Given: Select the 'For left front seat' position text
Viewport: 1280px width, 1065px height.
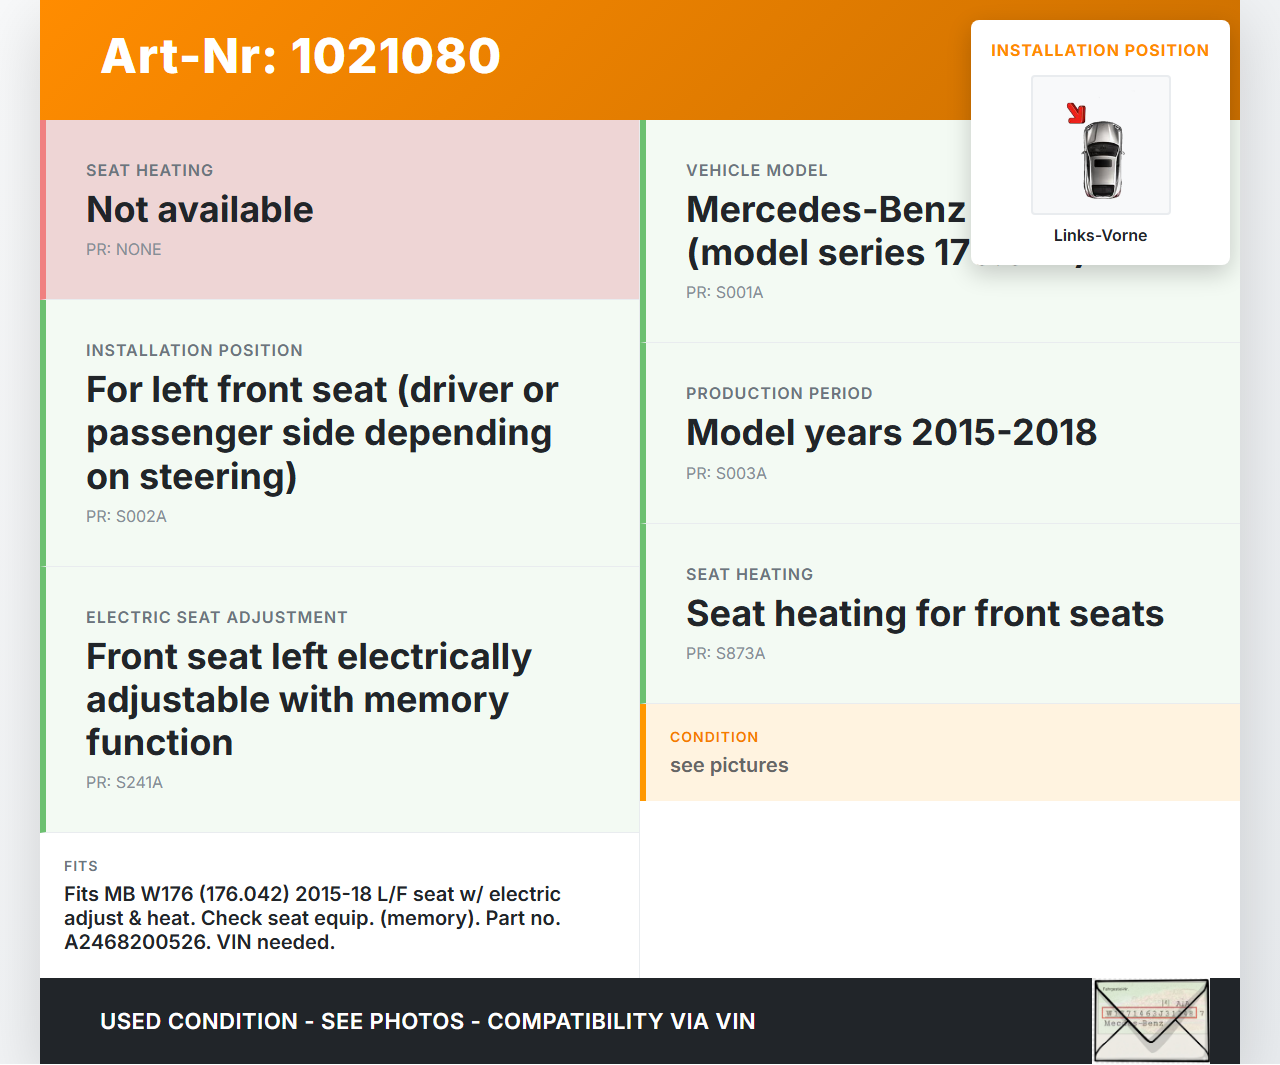Looking at the screenshot, I should coord(322,433).
